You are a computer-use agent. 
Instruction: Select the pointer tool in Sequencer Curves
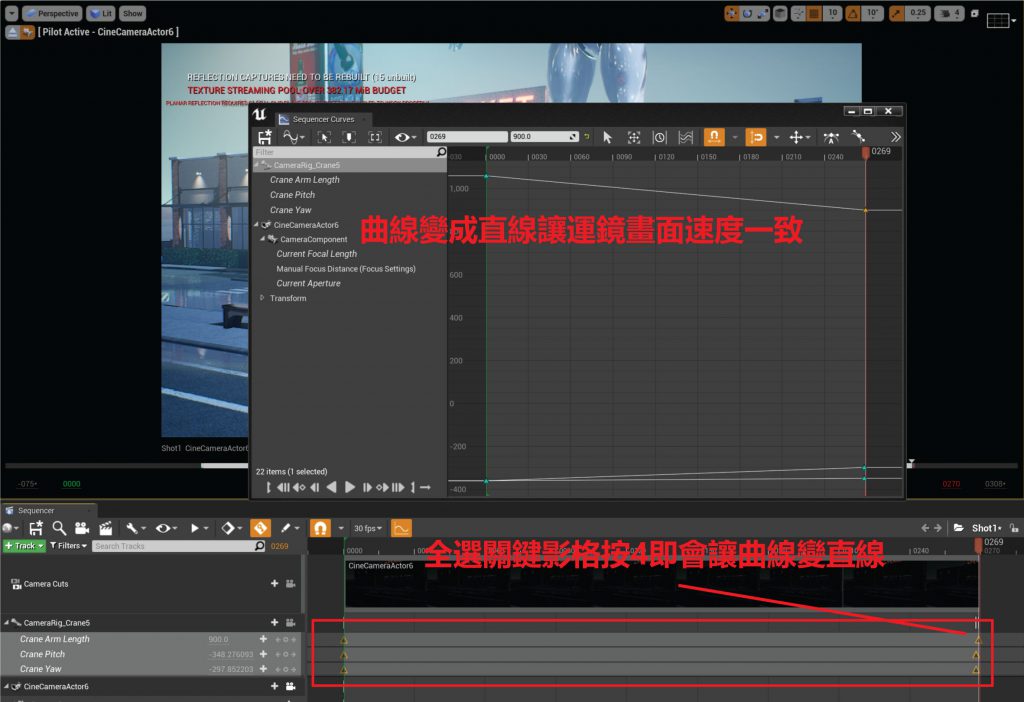point(607,137)
